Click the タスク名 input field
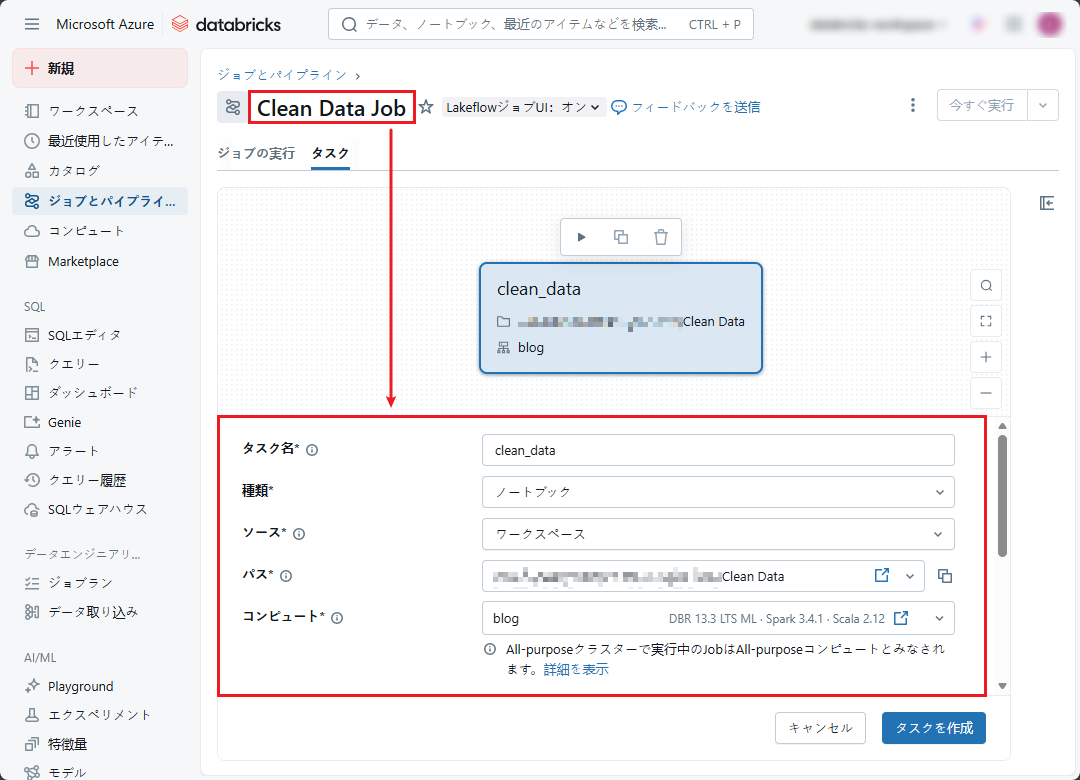 pyautogui.click(x=717, y=450)
